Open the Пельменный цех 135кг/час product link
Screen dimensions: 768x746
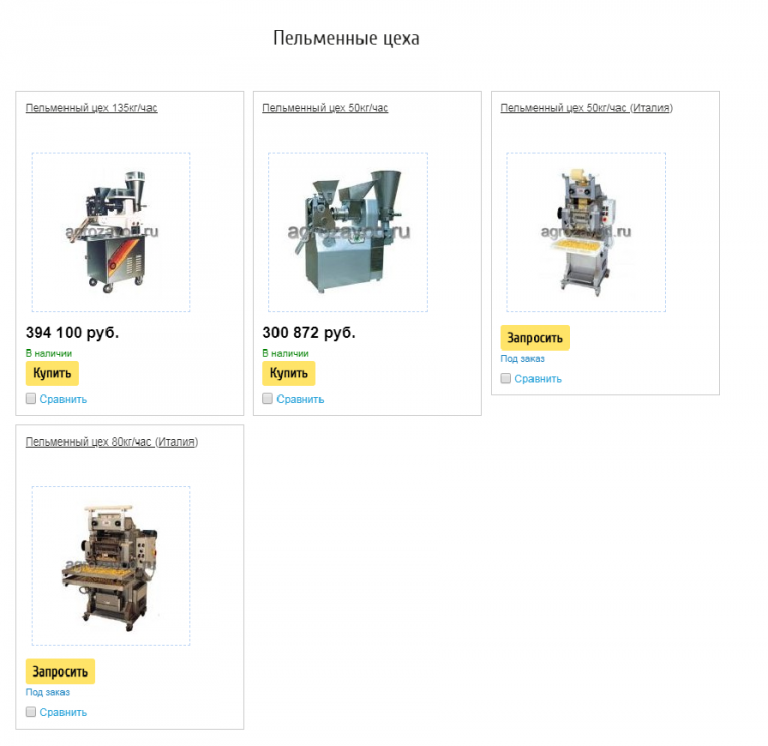tap(91, 108)
